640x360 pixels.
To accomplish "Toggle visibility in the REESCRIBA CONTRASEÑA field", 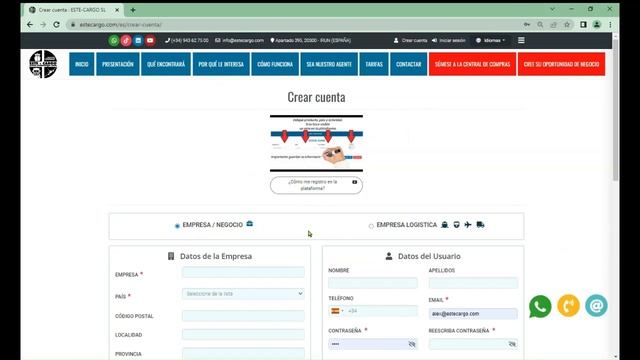I will [512, 344].
